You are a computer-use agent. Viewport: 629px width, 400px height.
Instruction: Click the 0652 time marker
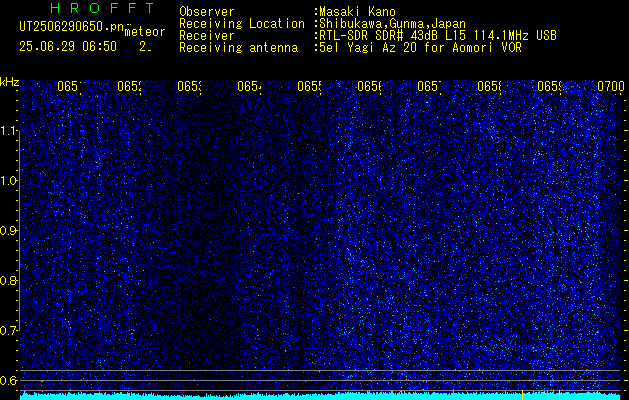pos(129,86)
